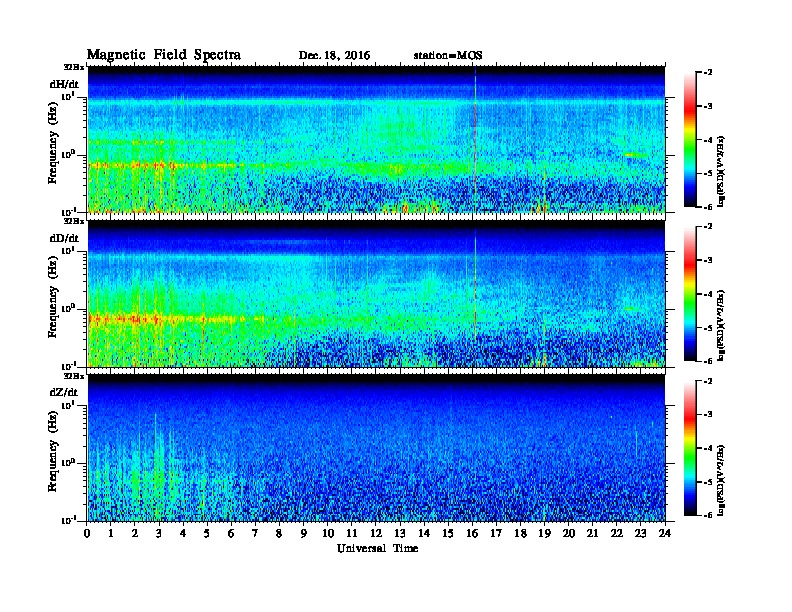Screen dimensions: 792x612
Task: Click hour 19 tick label on time axis
Action: 544,534
